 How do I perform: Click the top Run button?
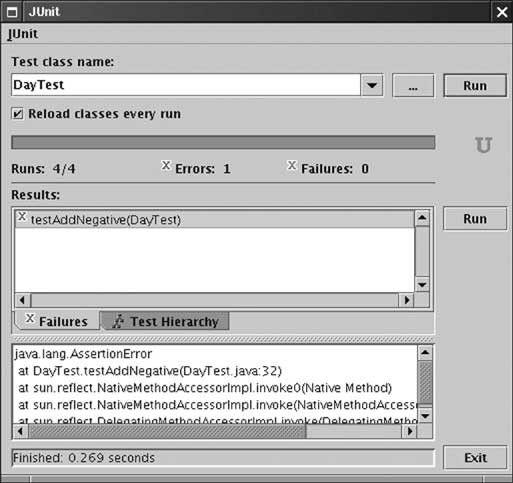point(475,86)
